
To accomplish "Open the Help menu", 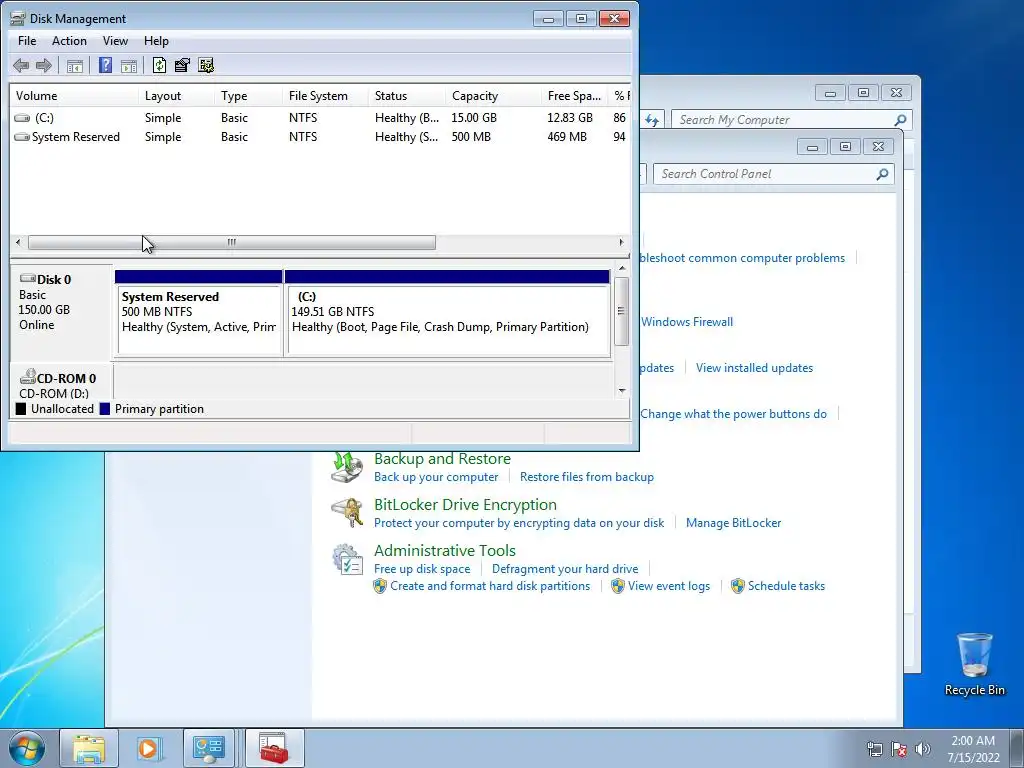I will pos(156,40).
